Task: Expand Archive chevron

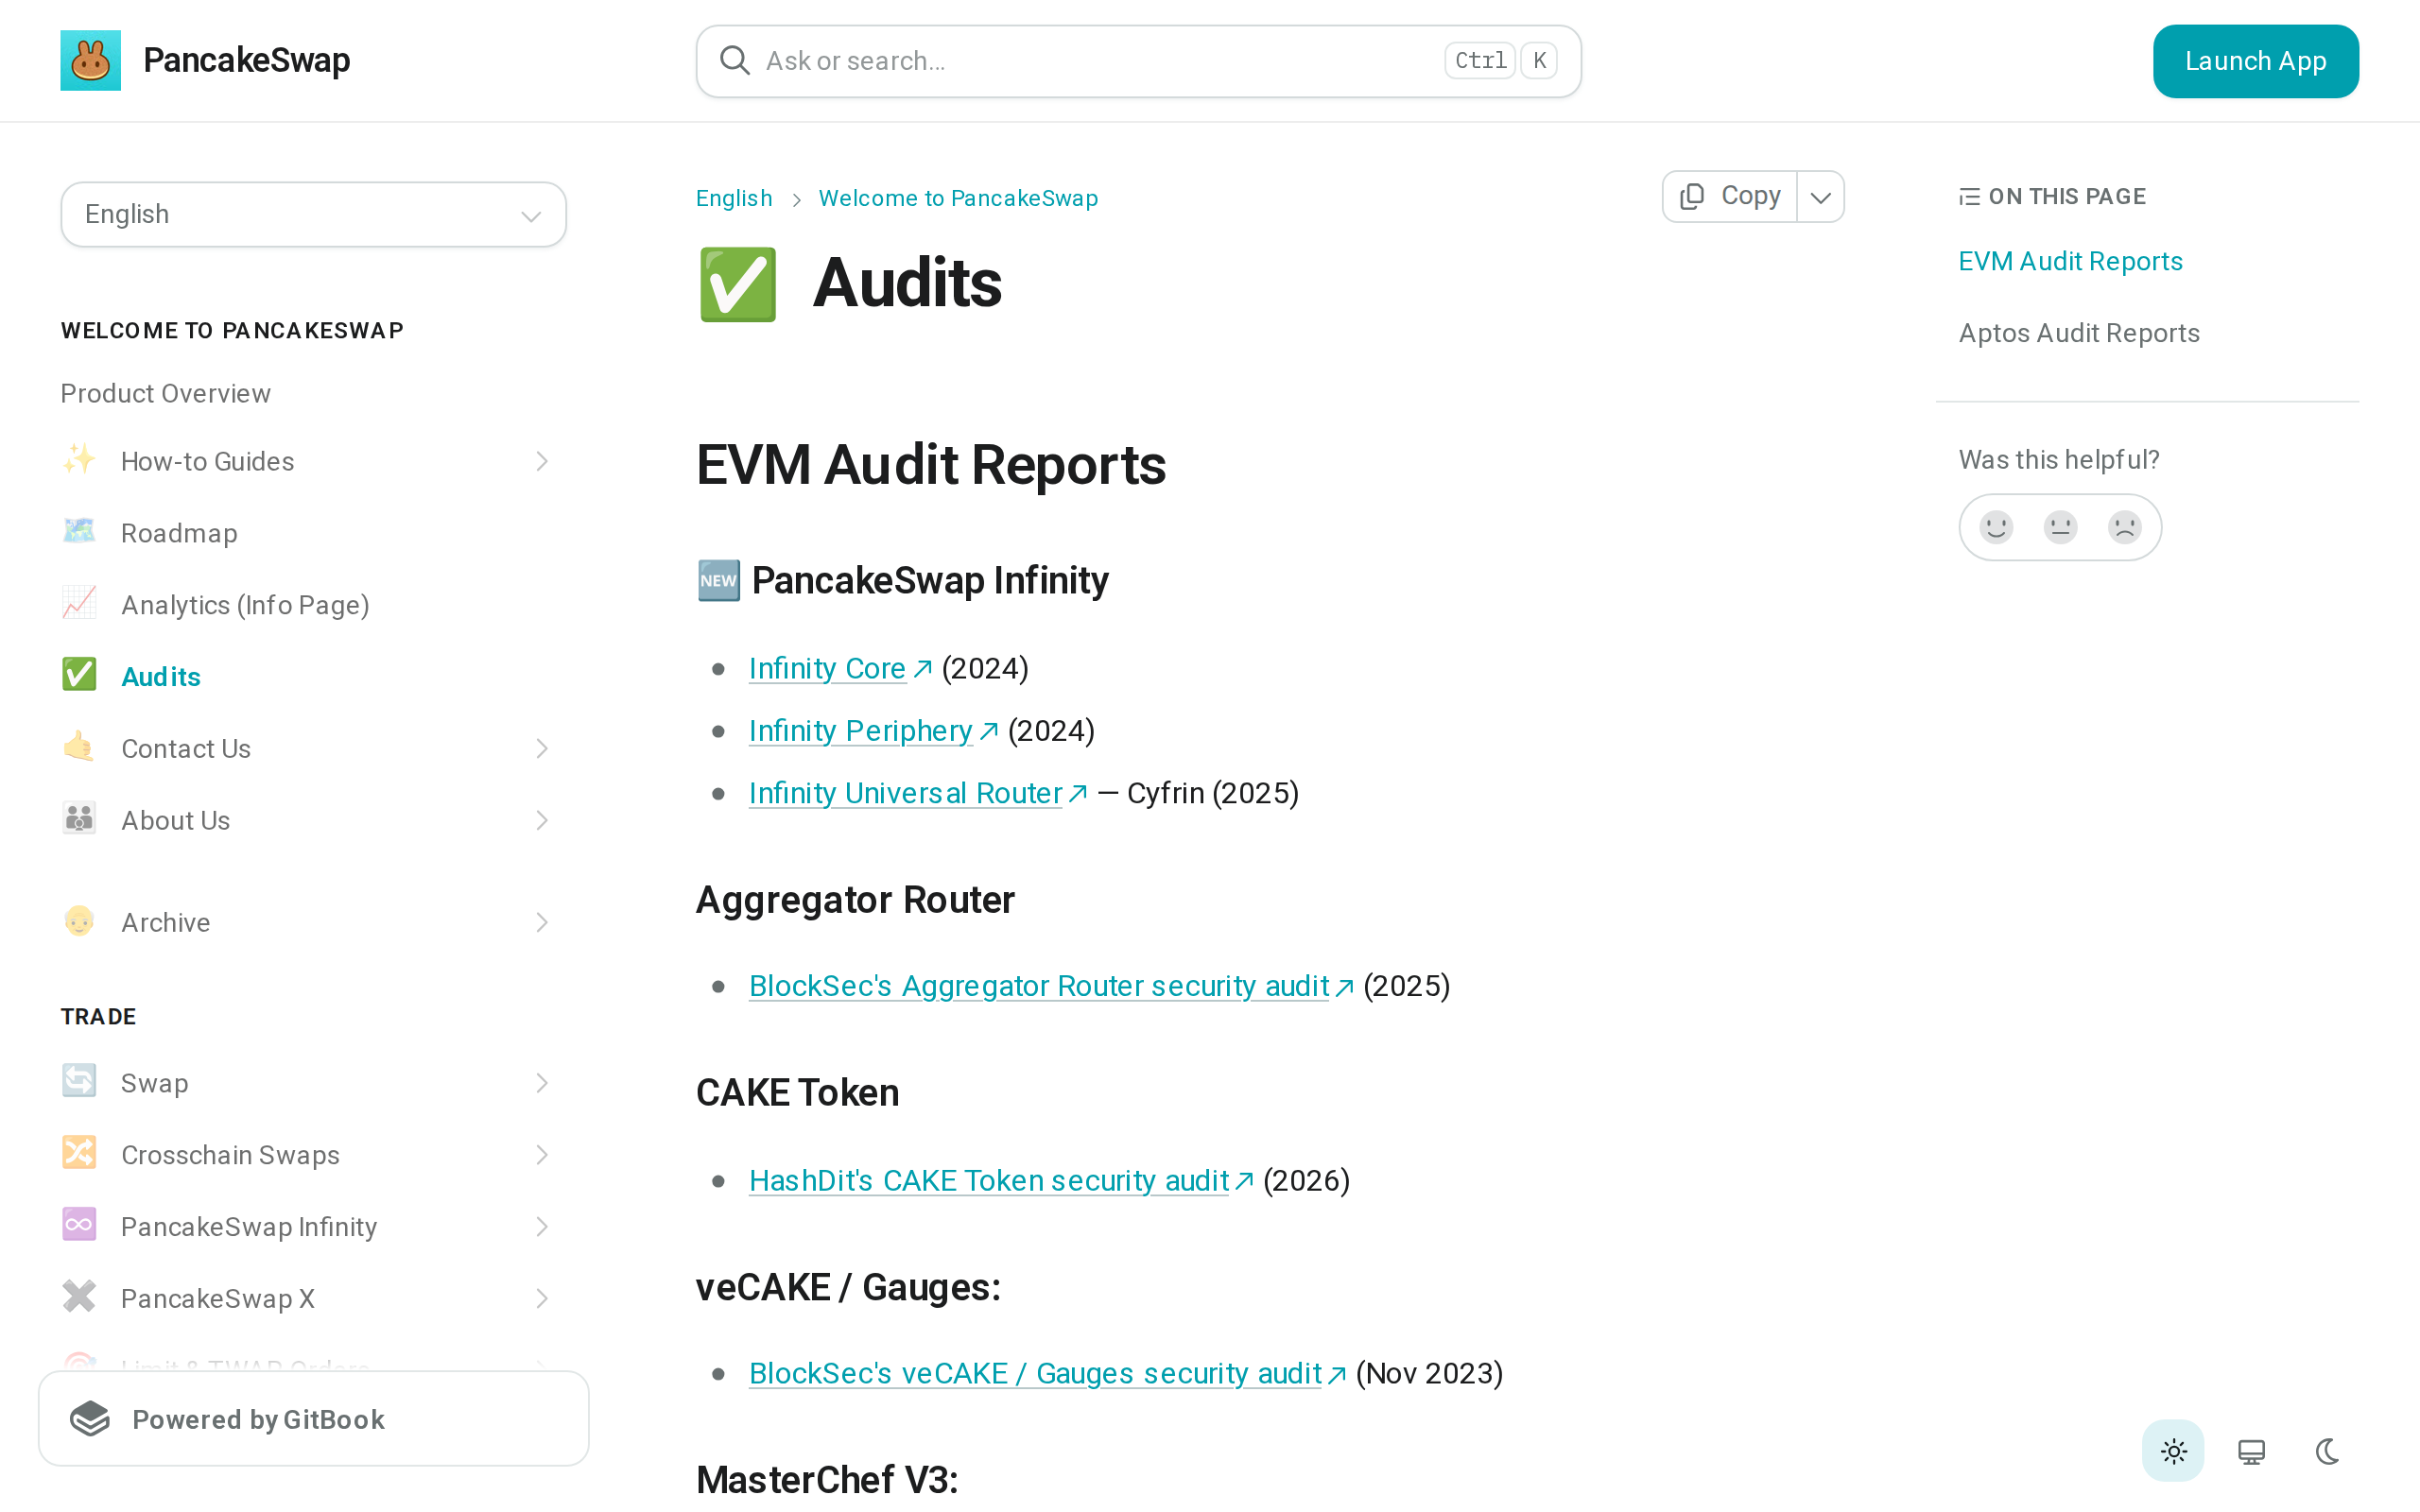Action: (x=542, y=922)
